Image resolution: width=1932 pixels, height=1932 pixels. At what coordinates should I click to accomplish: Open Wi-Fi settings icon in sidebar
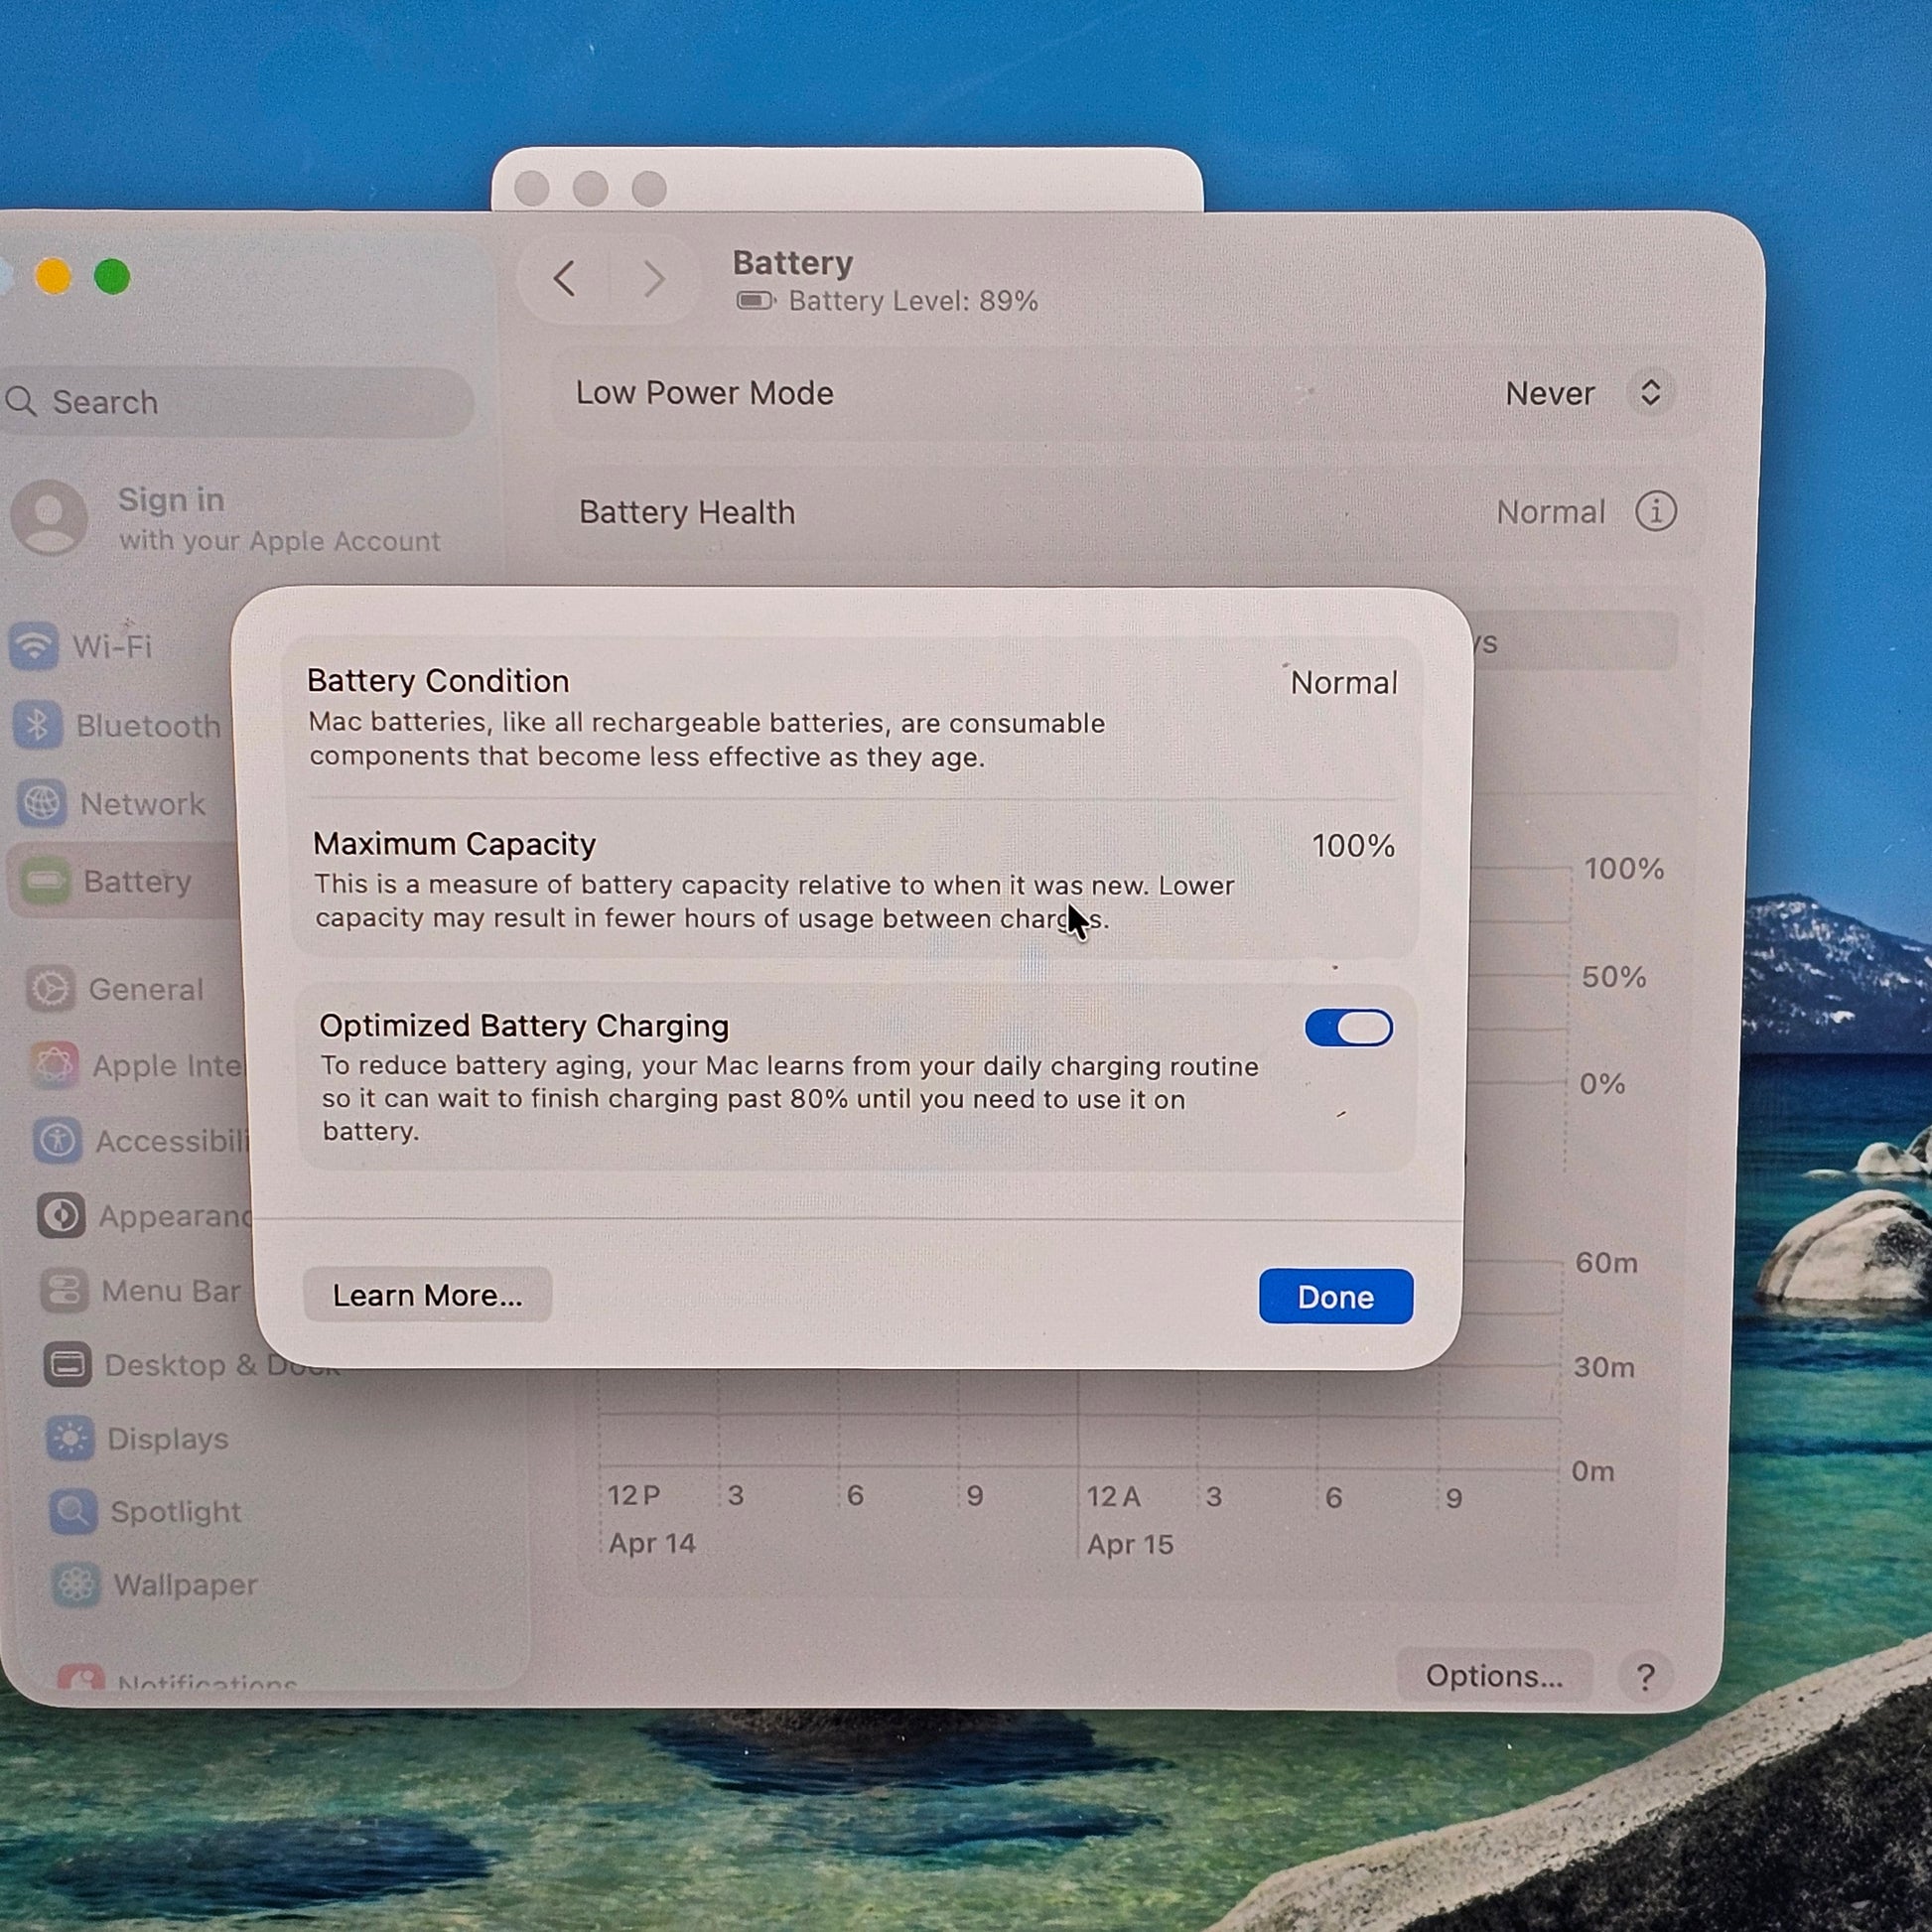(34, 646)
